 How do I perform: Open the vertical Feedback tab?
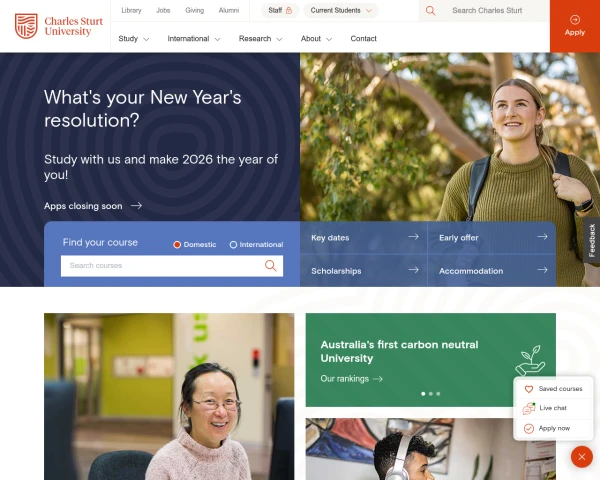592,240
